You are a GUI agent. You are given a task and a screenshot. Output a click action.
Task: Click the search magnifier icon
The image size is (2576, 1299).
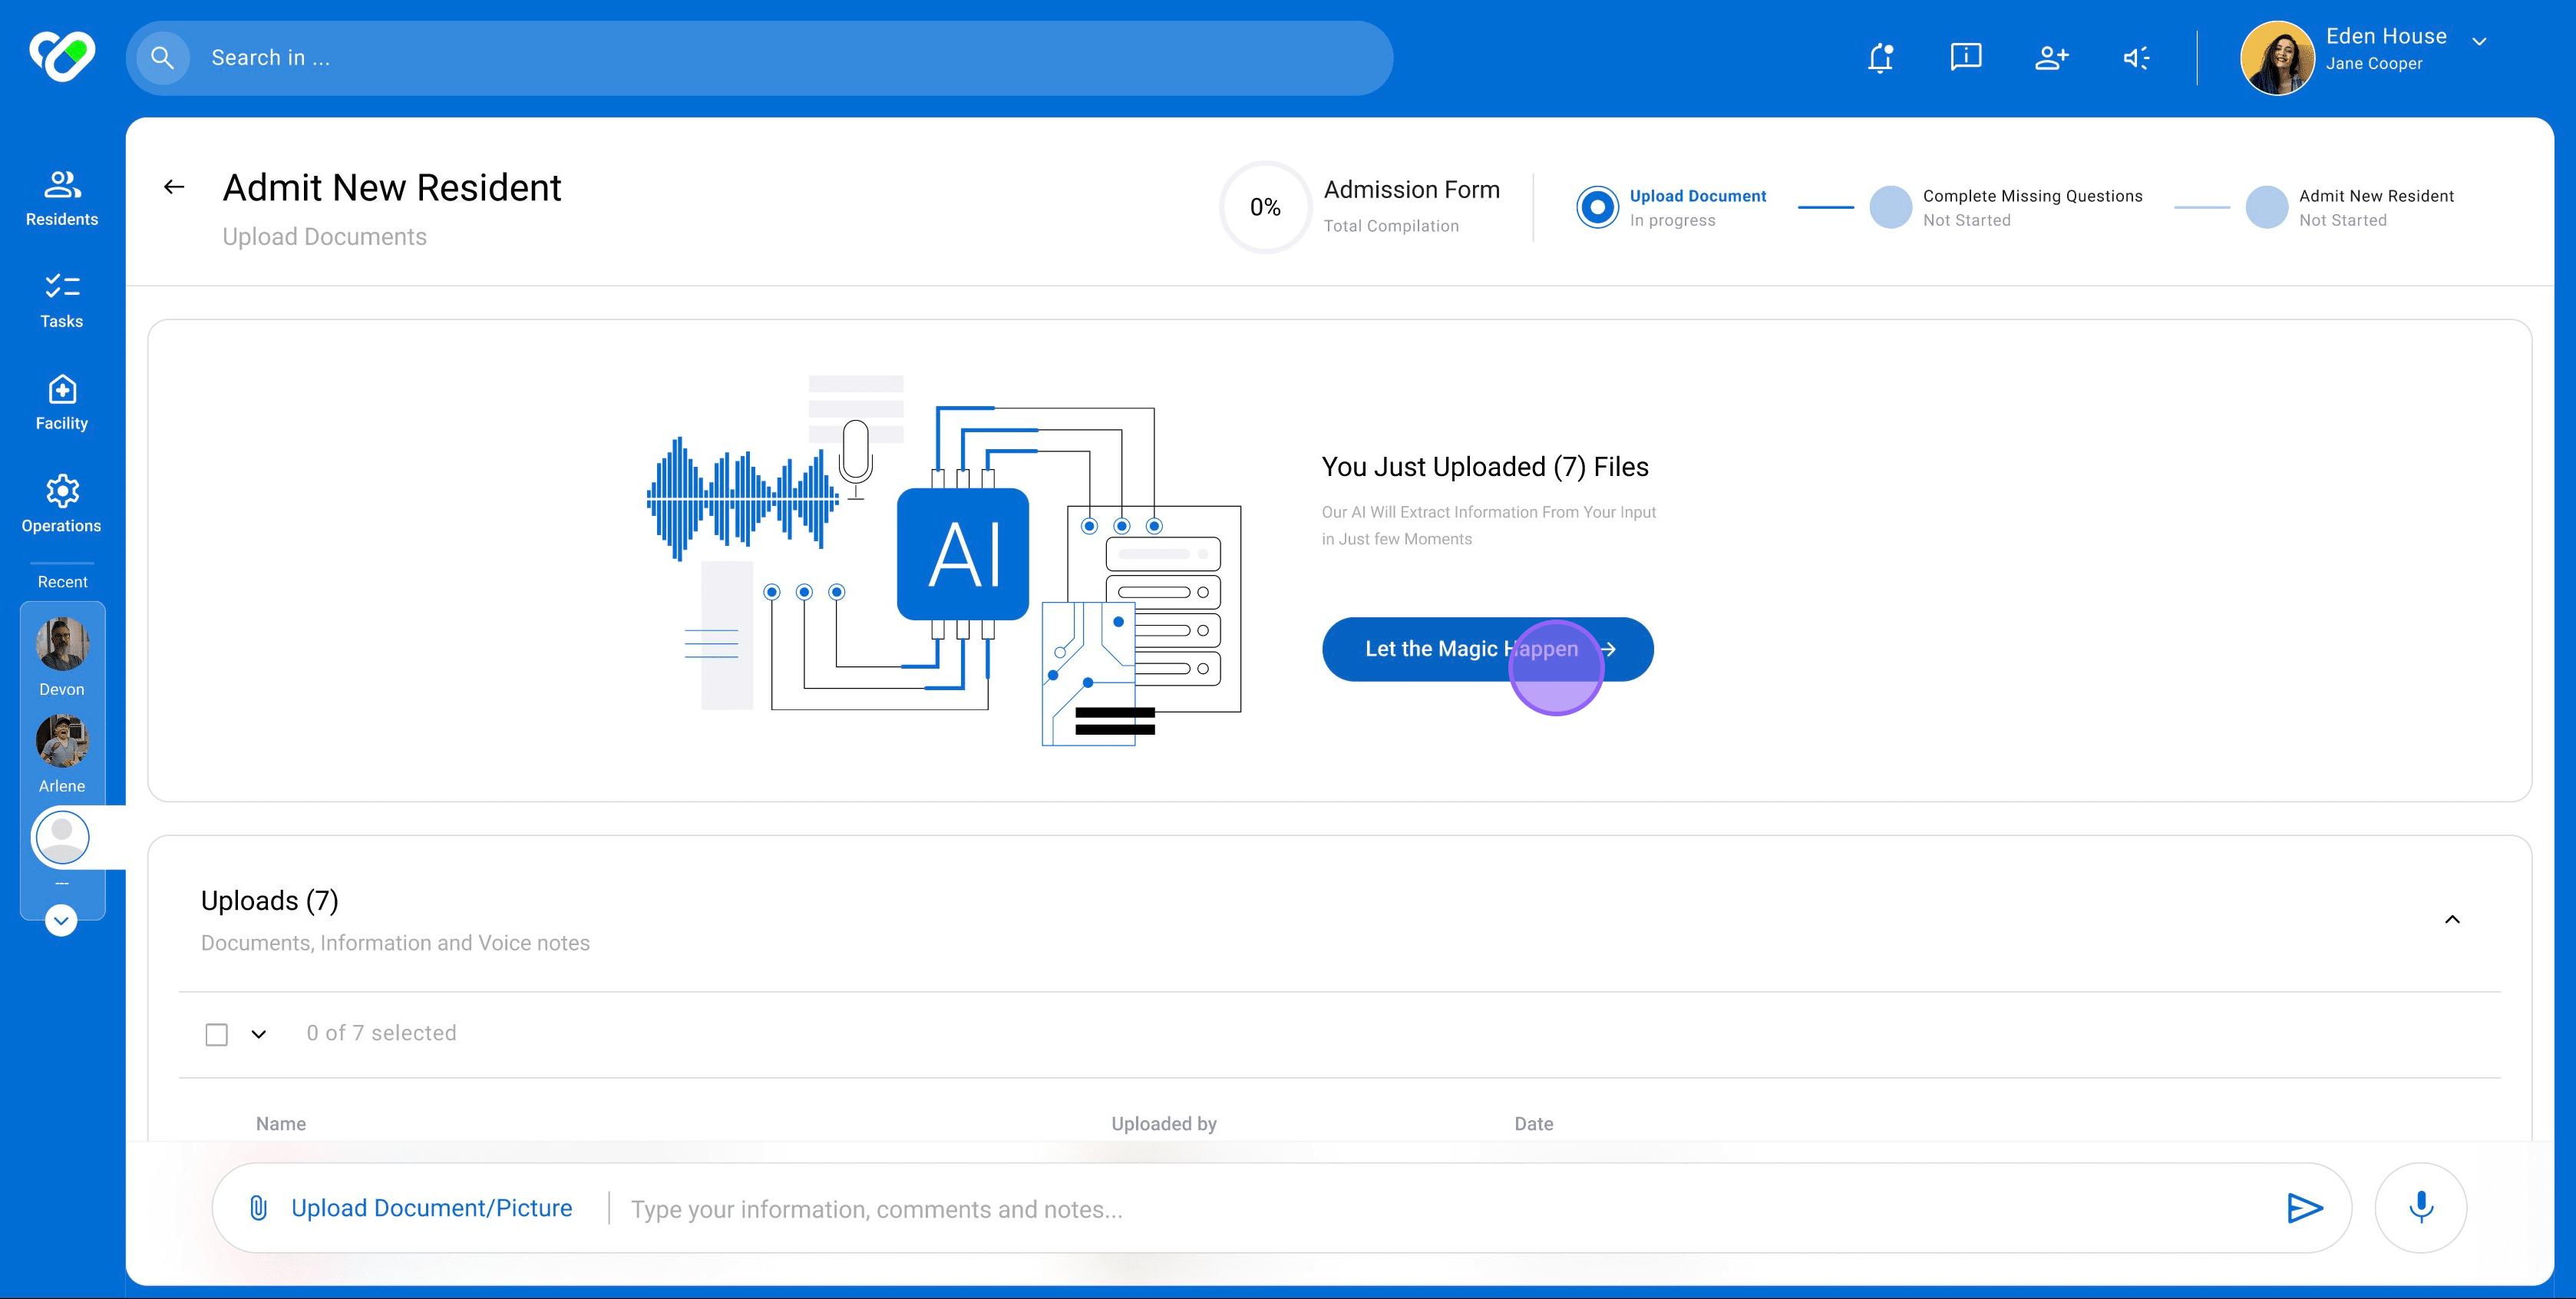point(162,58)
